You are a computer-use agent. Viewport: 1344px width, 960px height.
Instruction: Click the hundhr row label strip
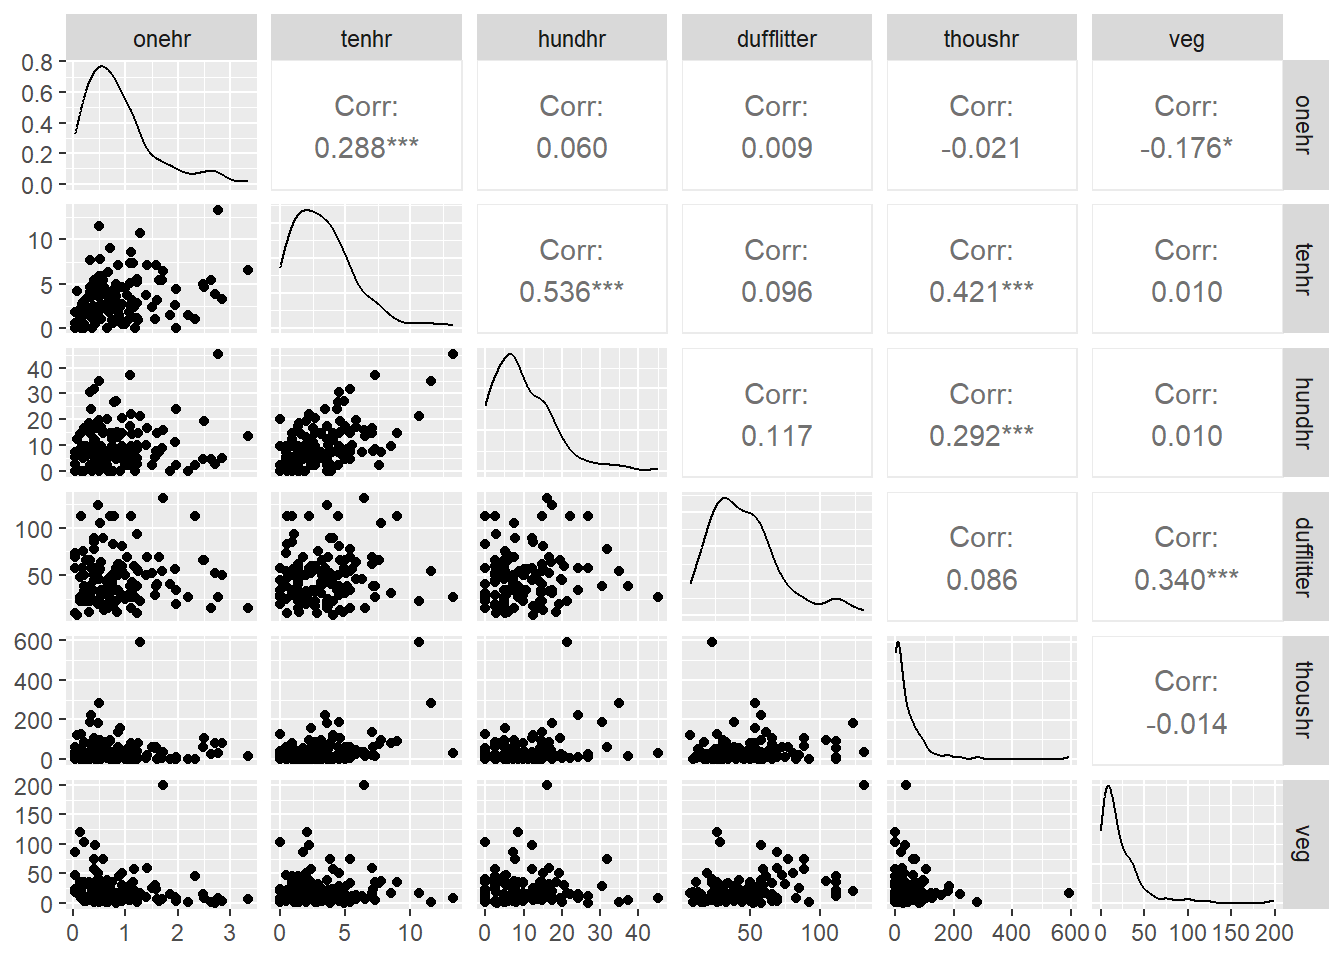point(1302,412)
